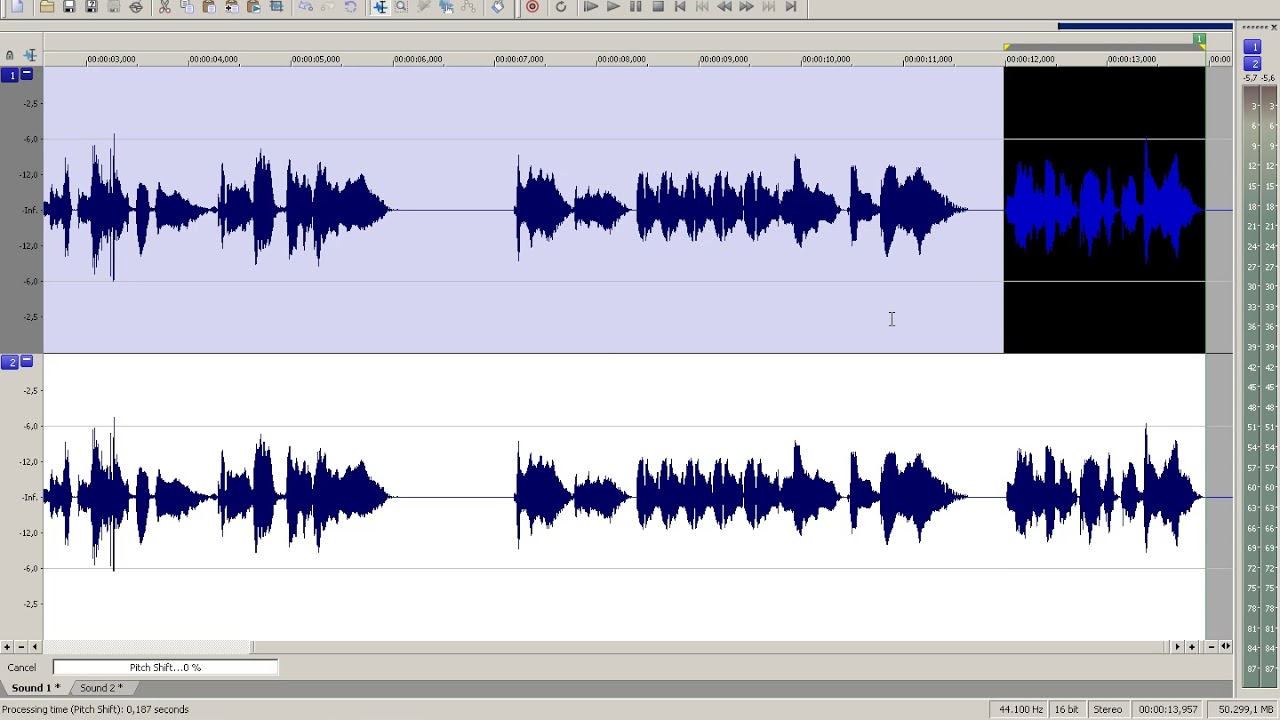Trim/crop to the selection
Screen dimensions: 1280x720
[x=277, y=6]
